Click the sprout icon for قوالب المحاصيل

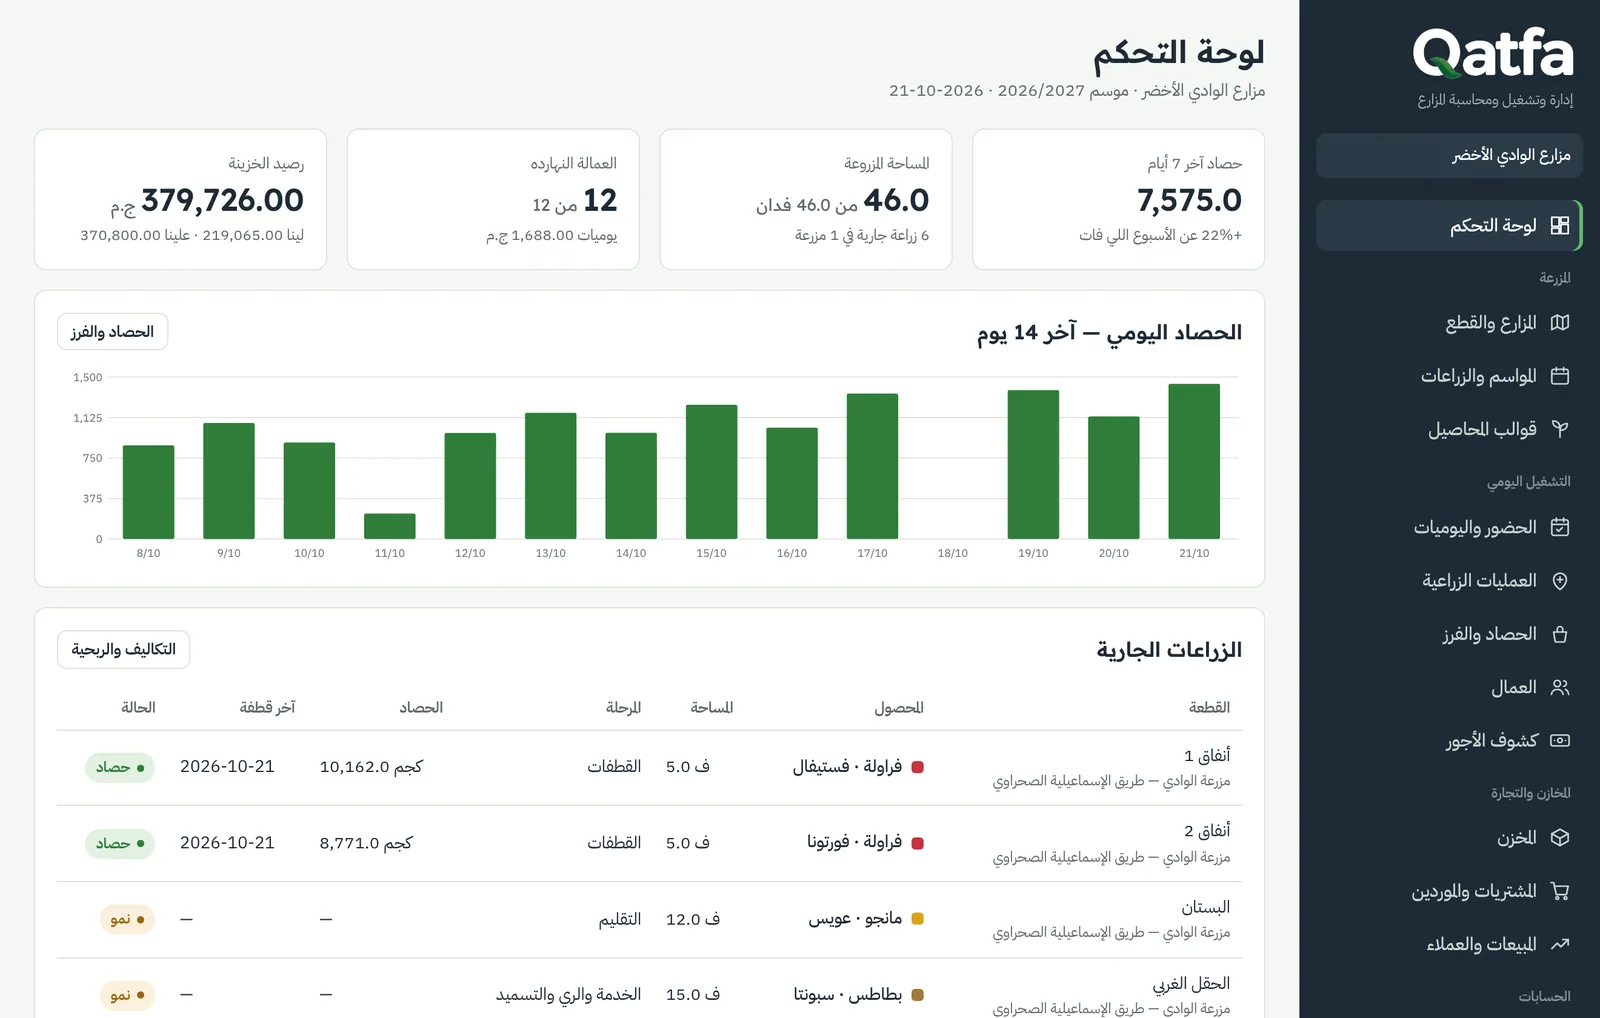click(1559, 429)
